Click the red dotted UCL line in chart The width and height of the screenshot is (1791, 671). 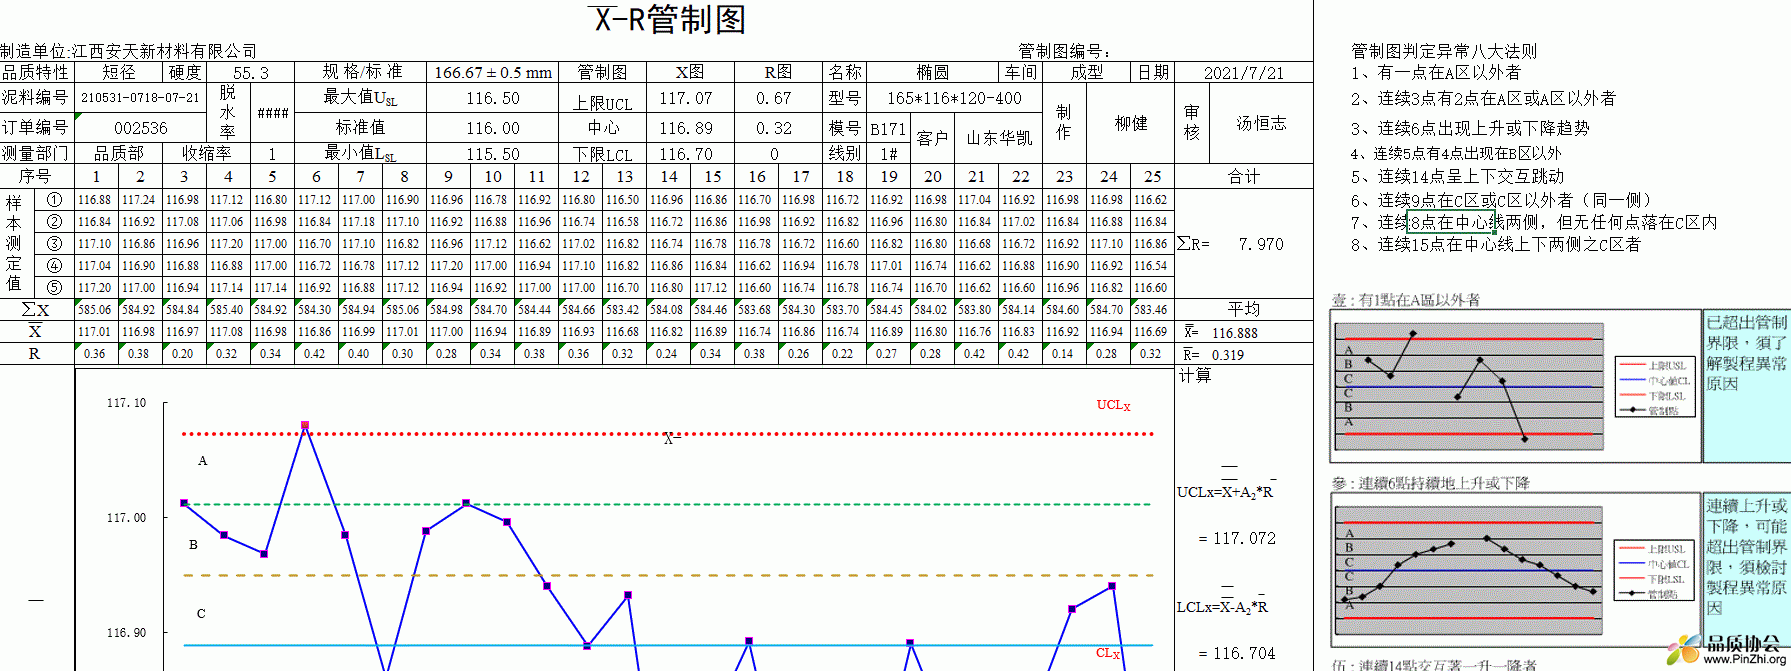[667, 434]
